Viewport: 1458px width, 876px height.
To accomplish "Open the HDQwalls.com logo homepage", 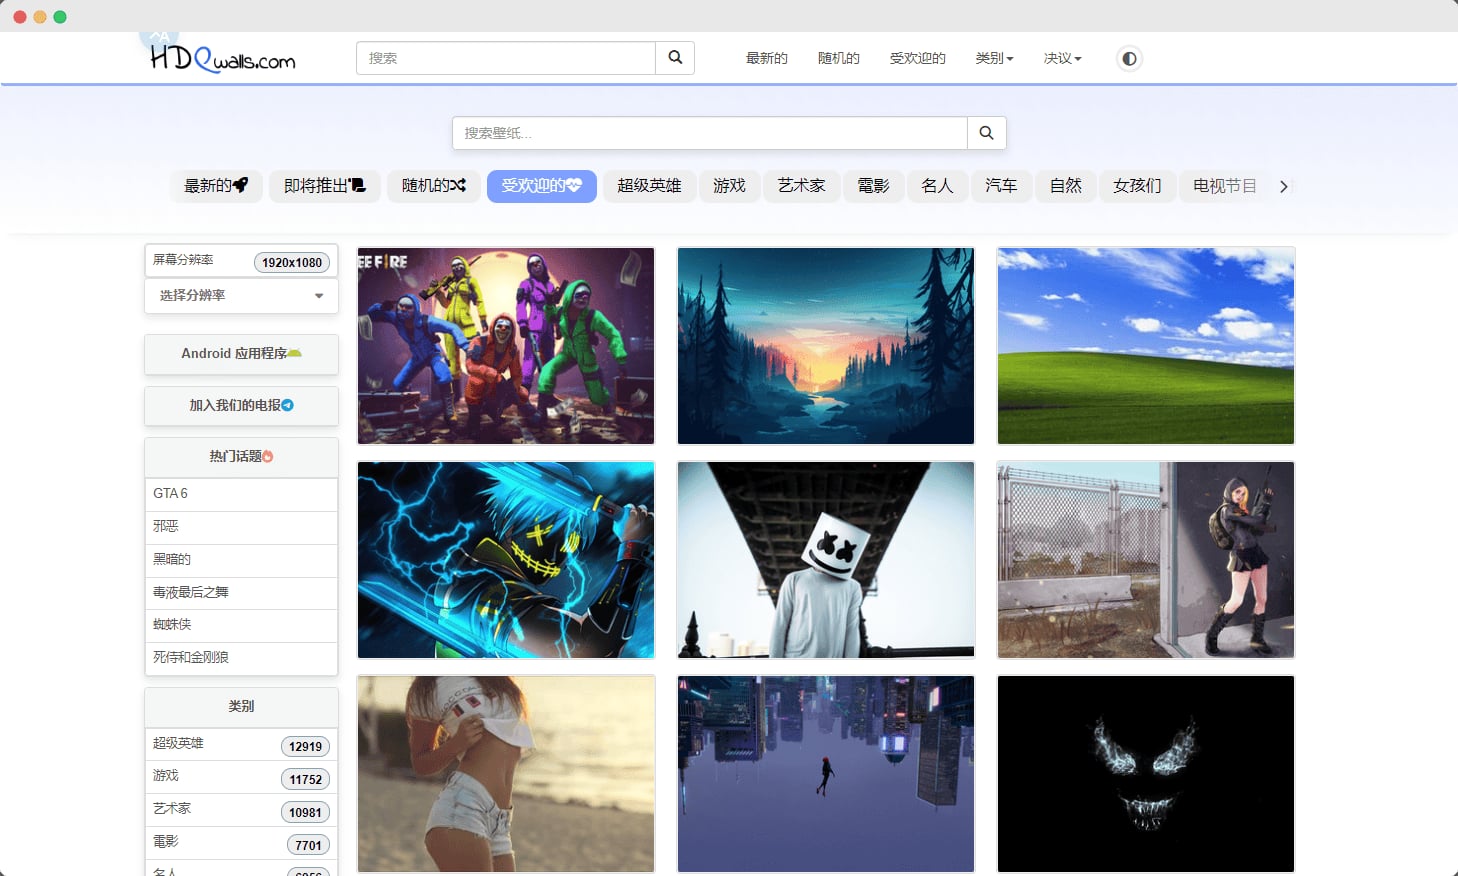I will tap(222, 58).
